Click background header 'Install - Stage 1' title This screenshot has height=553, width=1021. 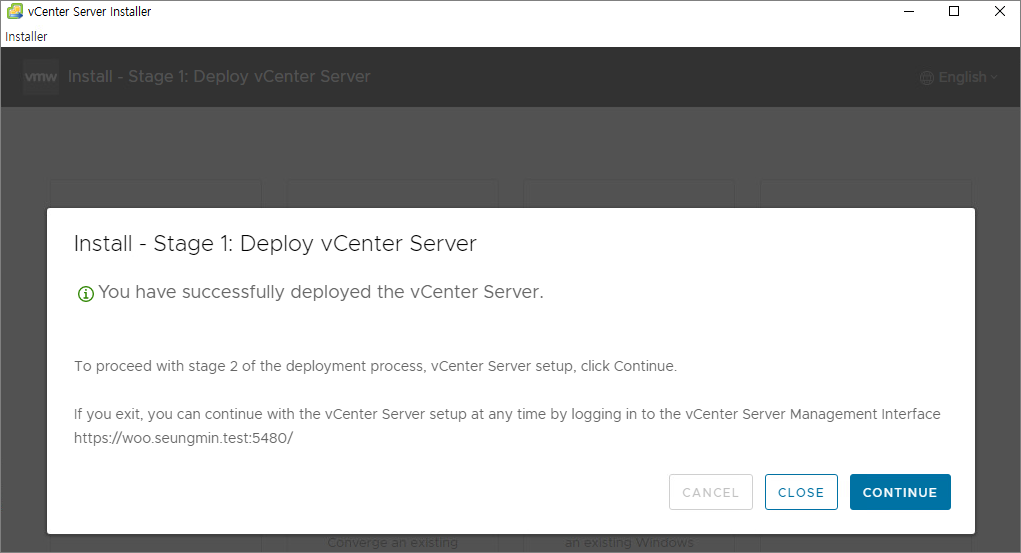click(219, 76)
